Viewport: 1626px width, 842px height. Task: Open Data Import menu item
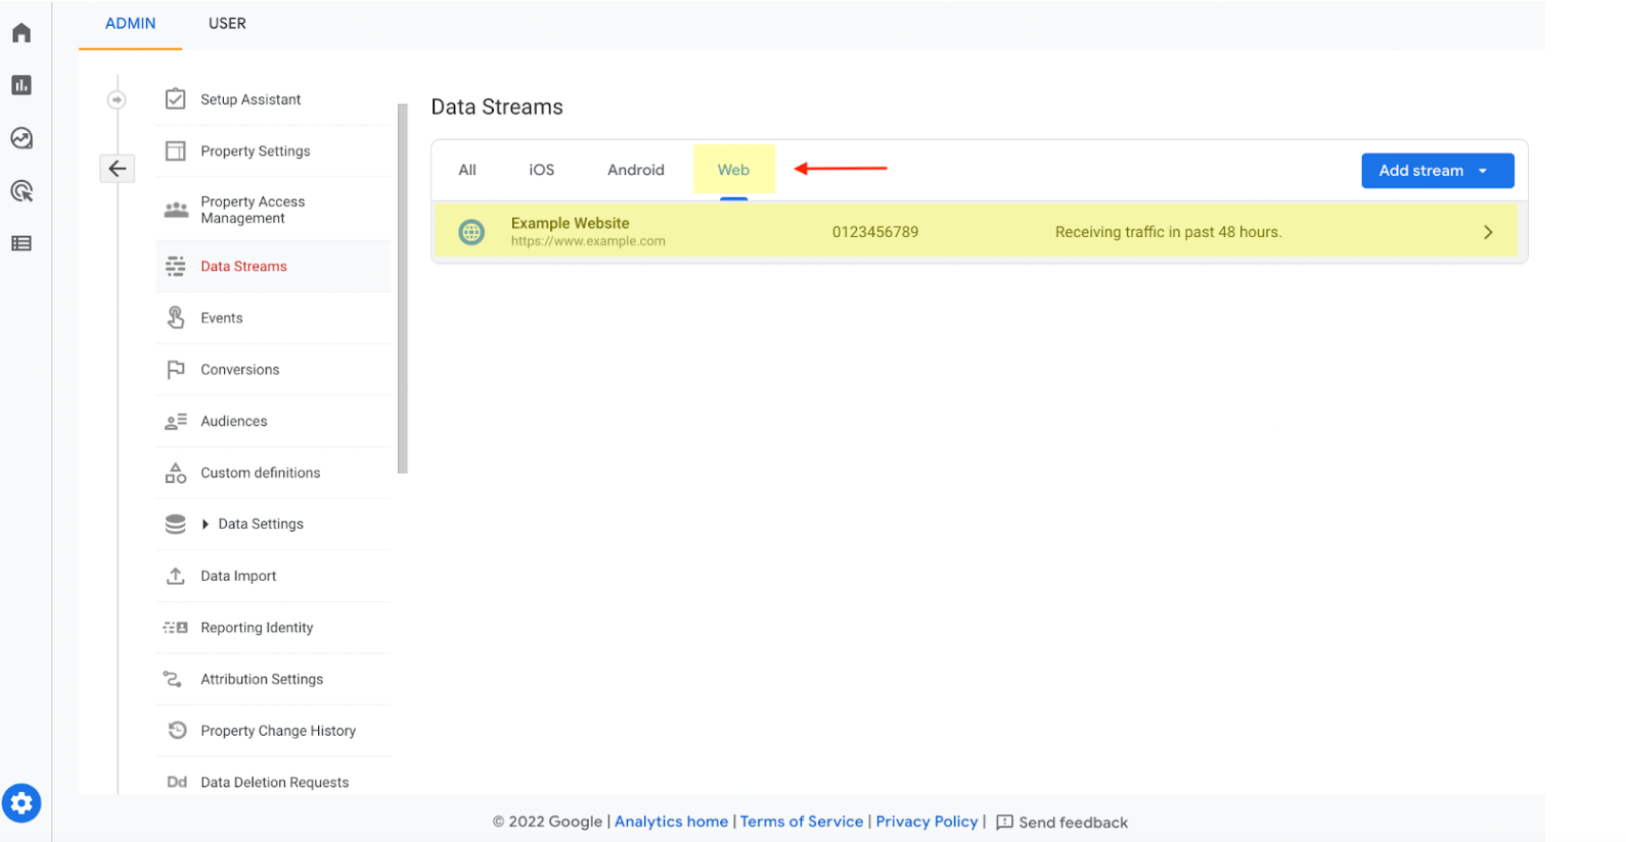tap(273, 576)
